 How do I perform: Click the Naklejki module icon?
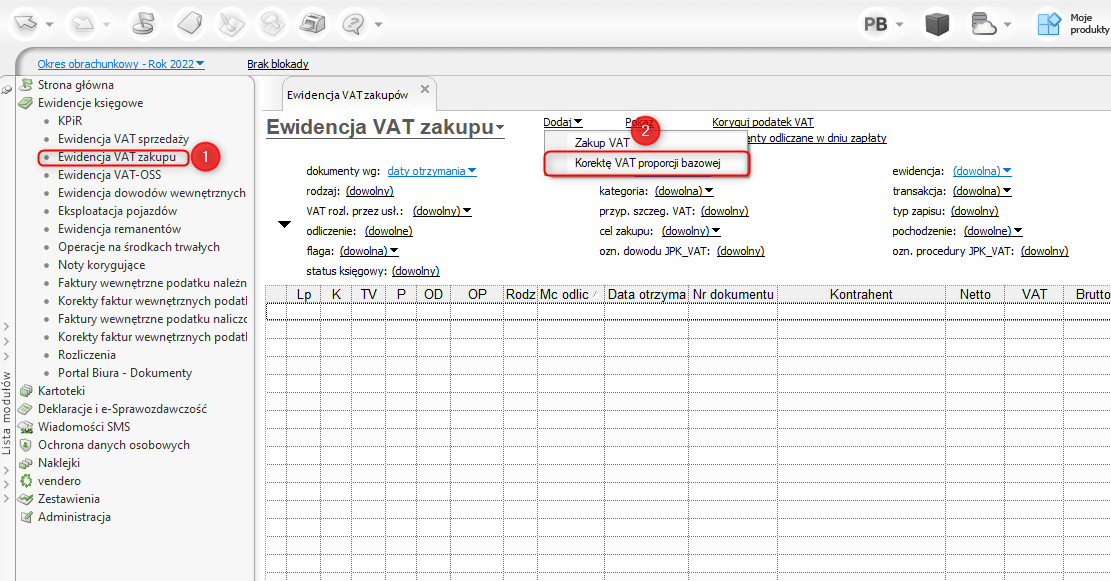point(26,463)
